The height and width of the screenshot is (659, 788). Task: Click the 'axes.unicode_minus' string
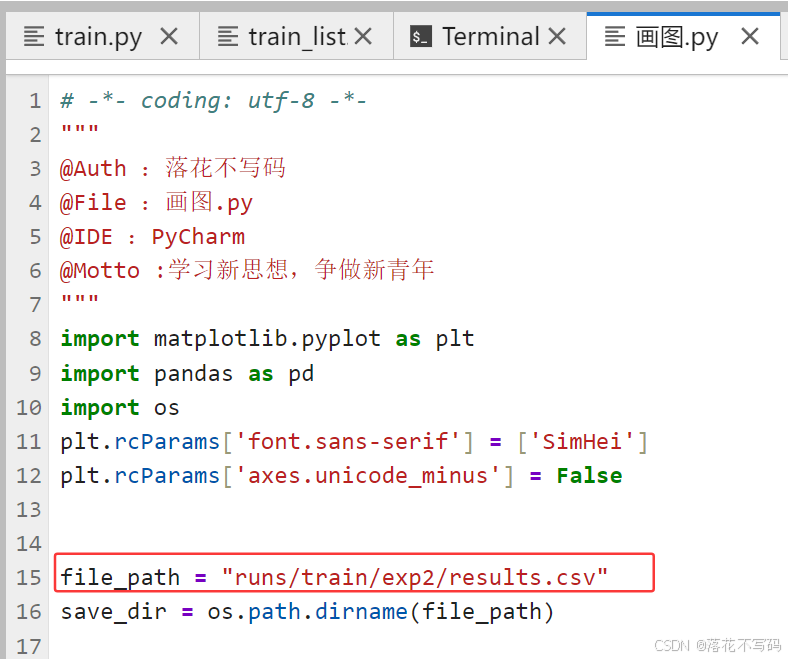click(368, 476)
